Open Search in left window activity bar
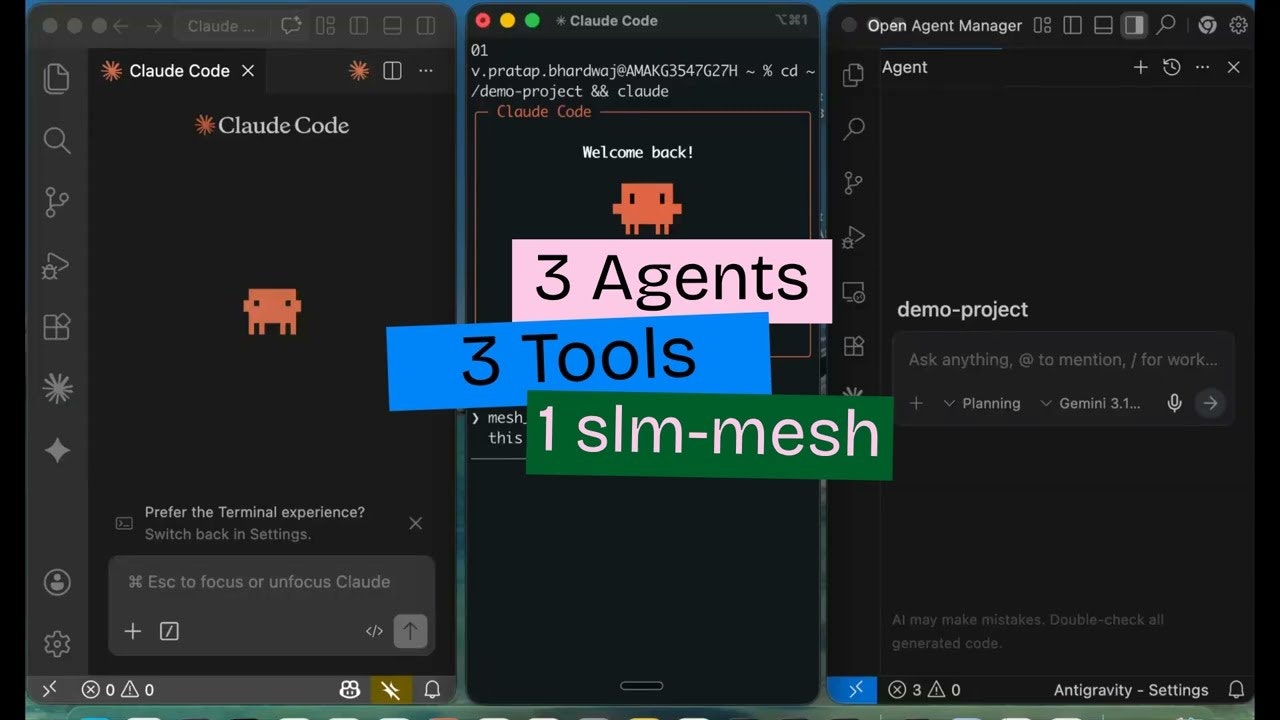Screen dimensions: 1280x720 (57, 140)
